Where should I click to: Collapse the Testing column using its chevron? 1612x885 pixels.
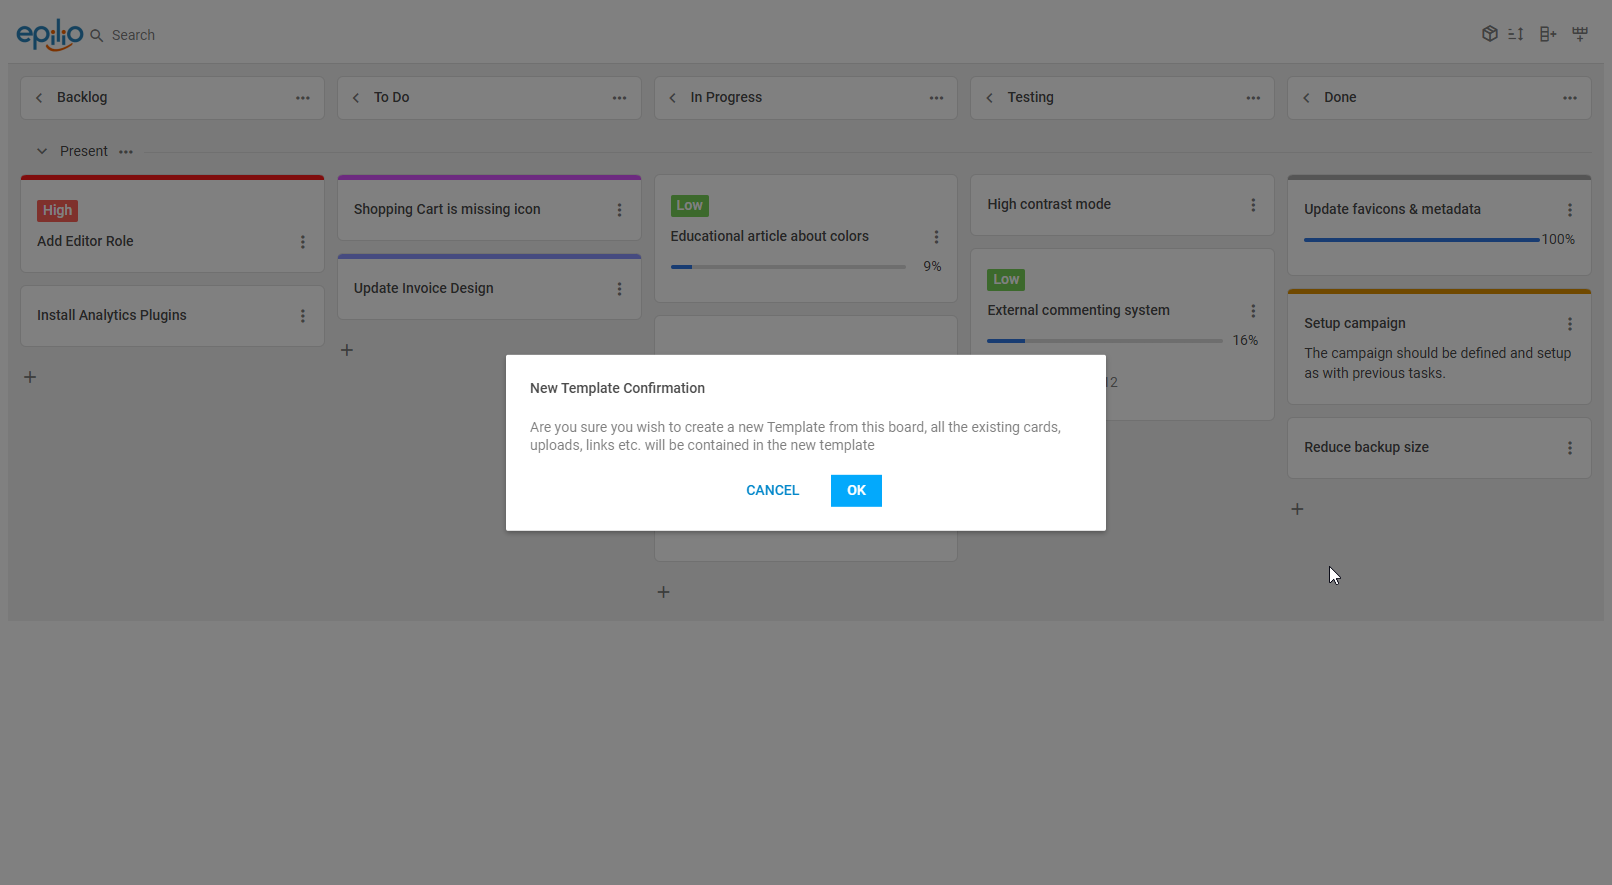[989, 98]
